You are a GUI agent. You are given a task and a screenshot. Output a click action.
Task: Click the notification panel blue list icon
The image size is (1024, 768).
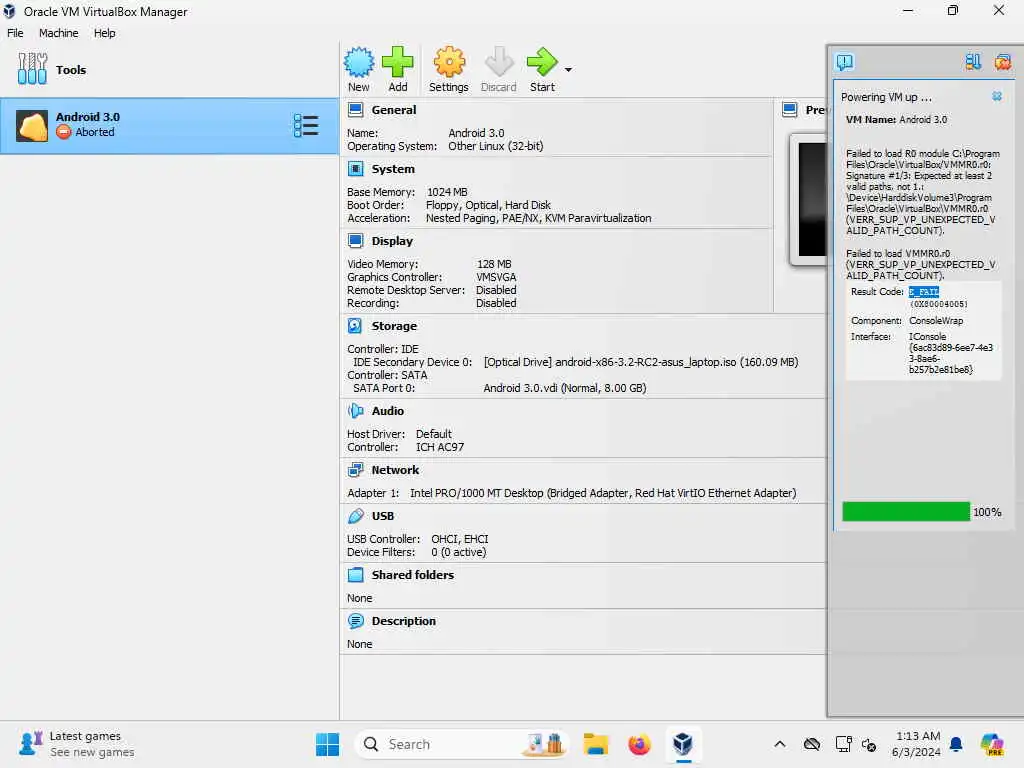pos(973,62)
